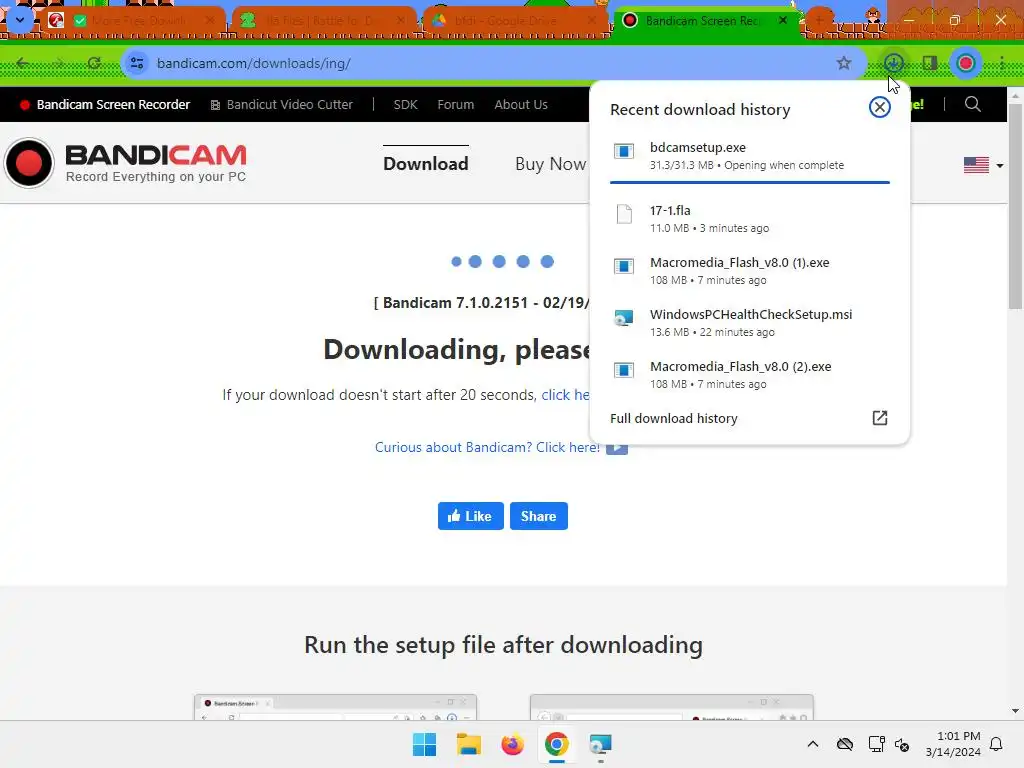
Task: Click the scrollbar up arrow
Action: [1015, 95]
